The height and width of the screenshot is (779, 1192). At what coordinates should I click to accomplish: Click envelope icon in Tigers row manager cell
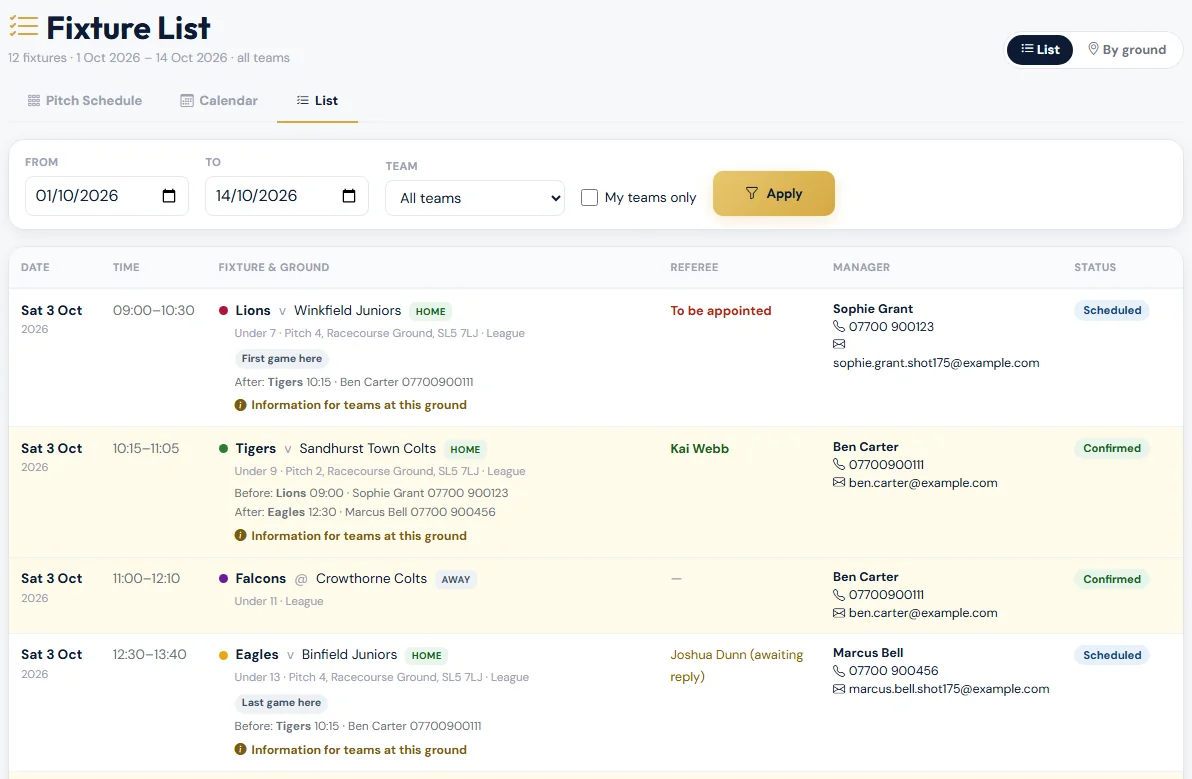839,483
